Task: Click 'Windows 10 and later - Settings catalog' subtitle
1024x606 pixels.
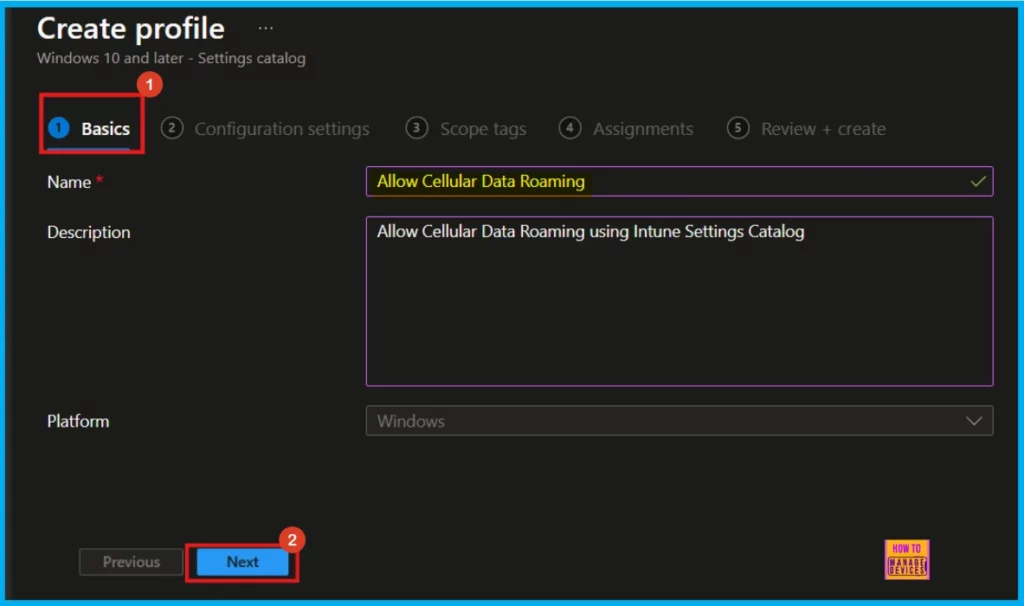Action: [x=171, y=58]
